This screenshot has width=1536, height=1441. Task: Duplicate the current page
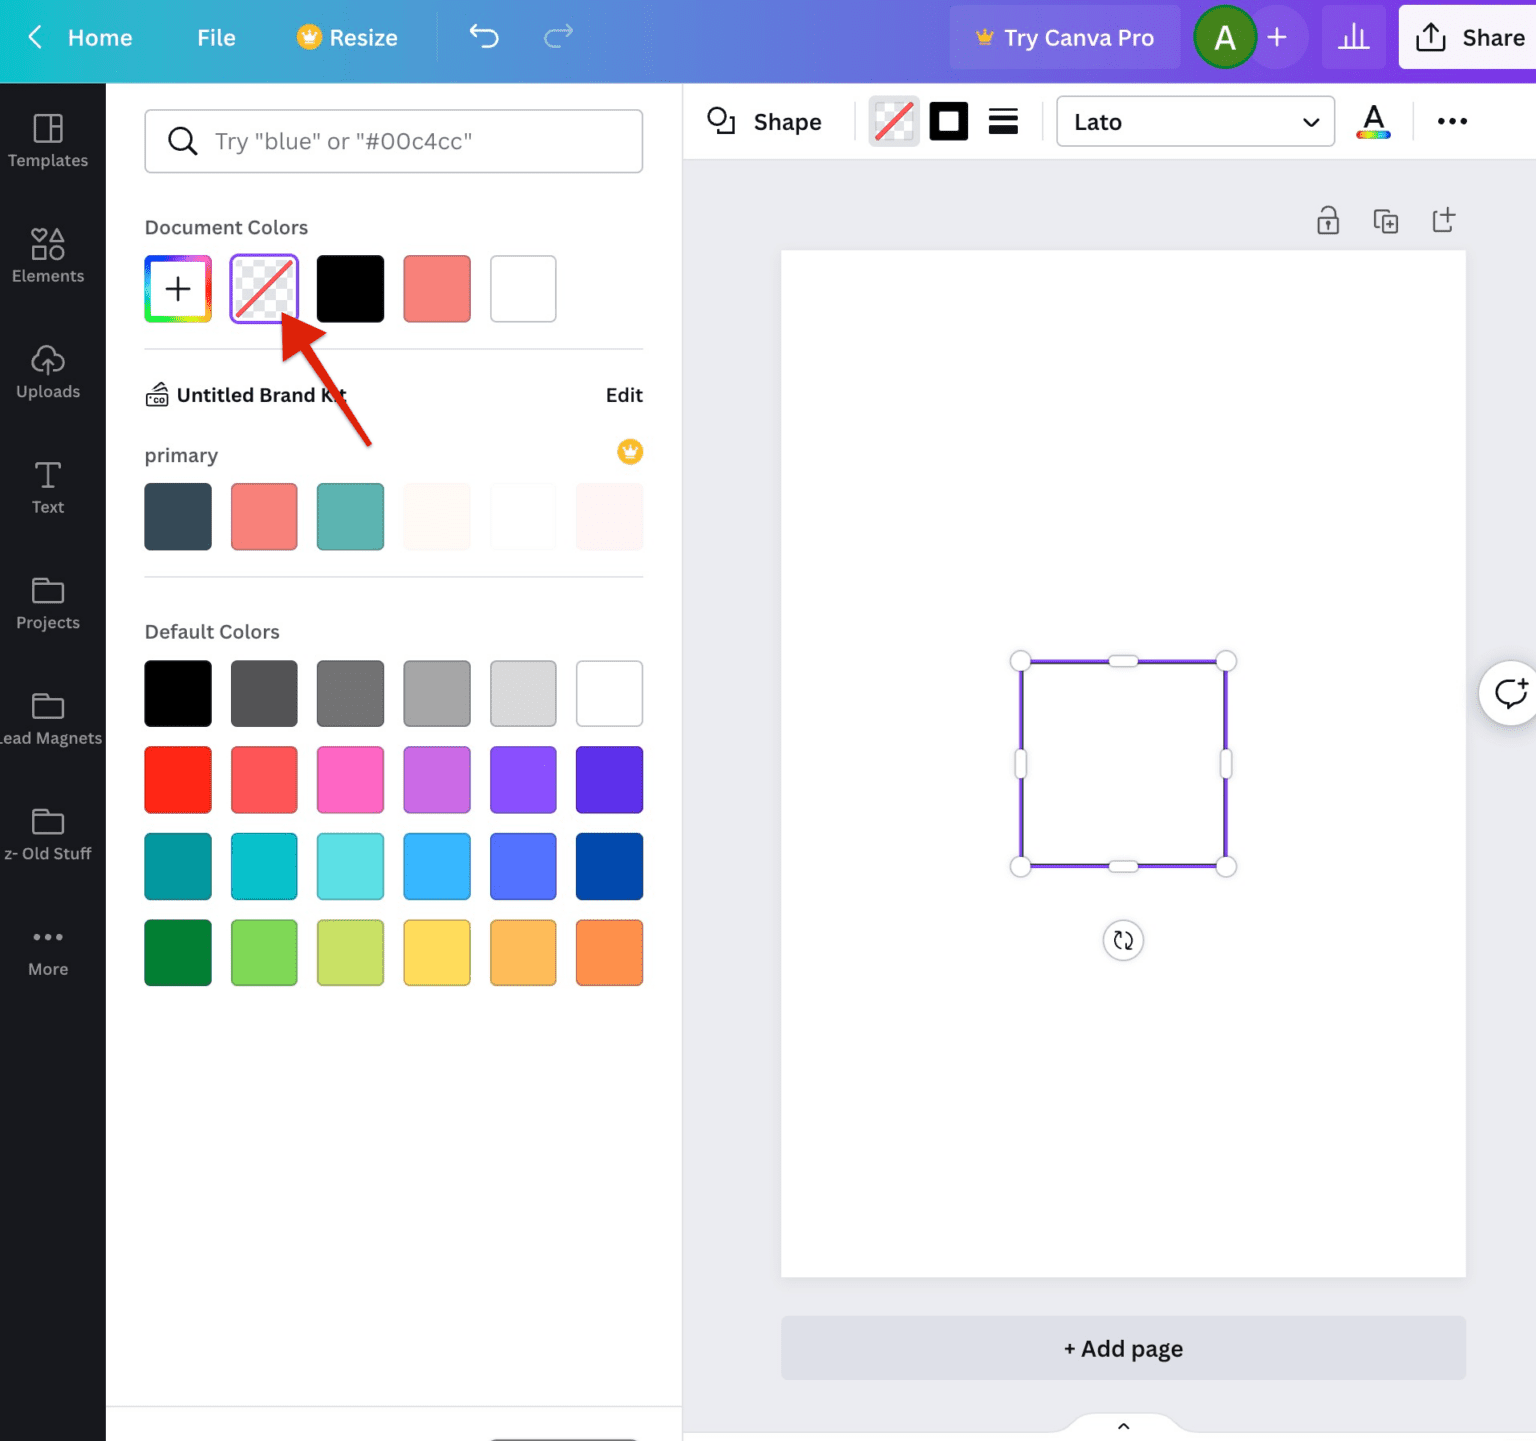(1386, 220)
